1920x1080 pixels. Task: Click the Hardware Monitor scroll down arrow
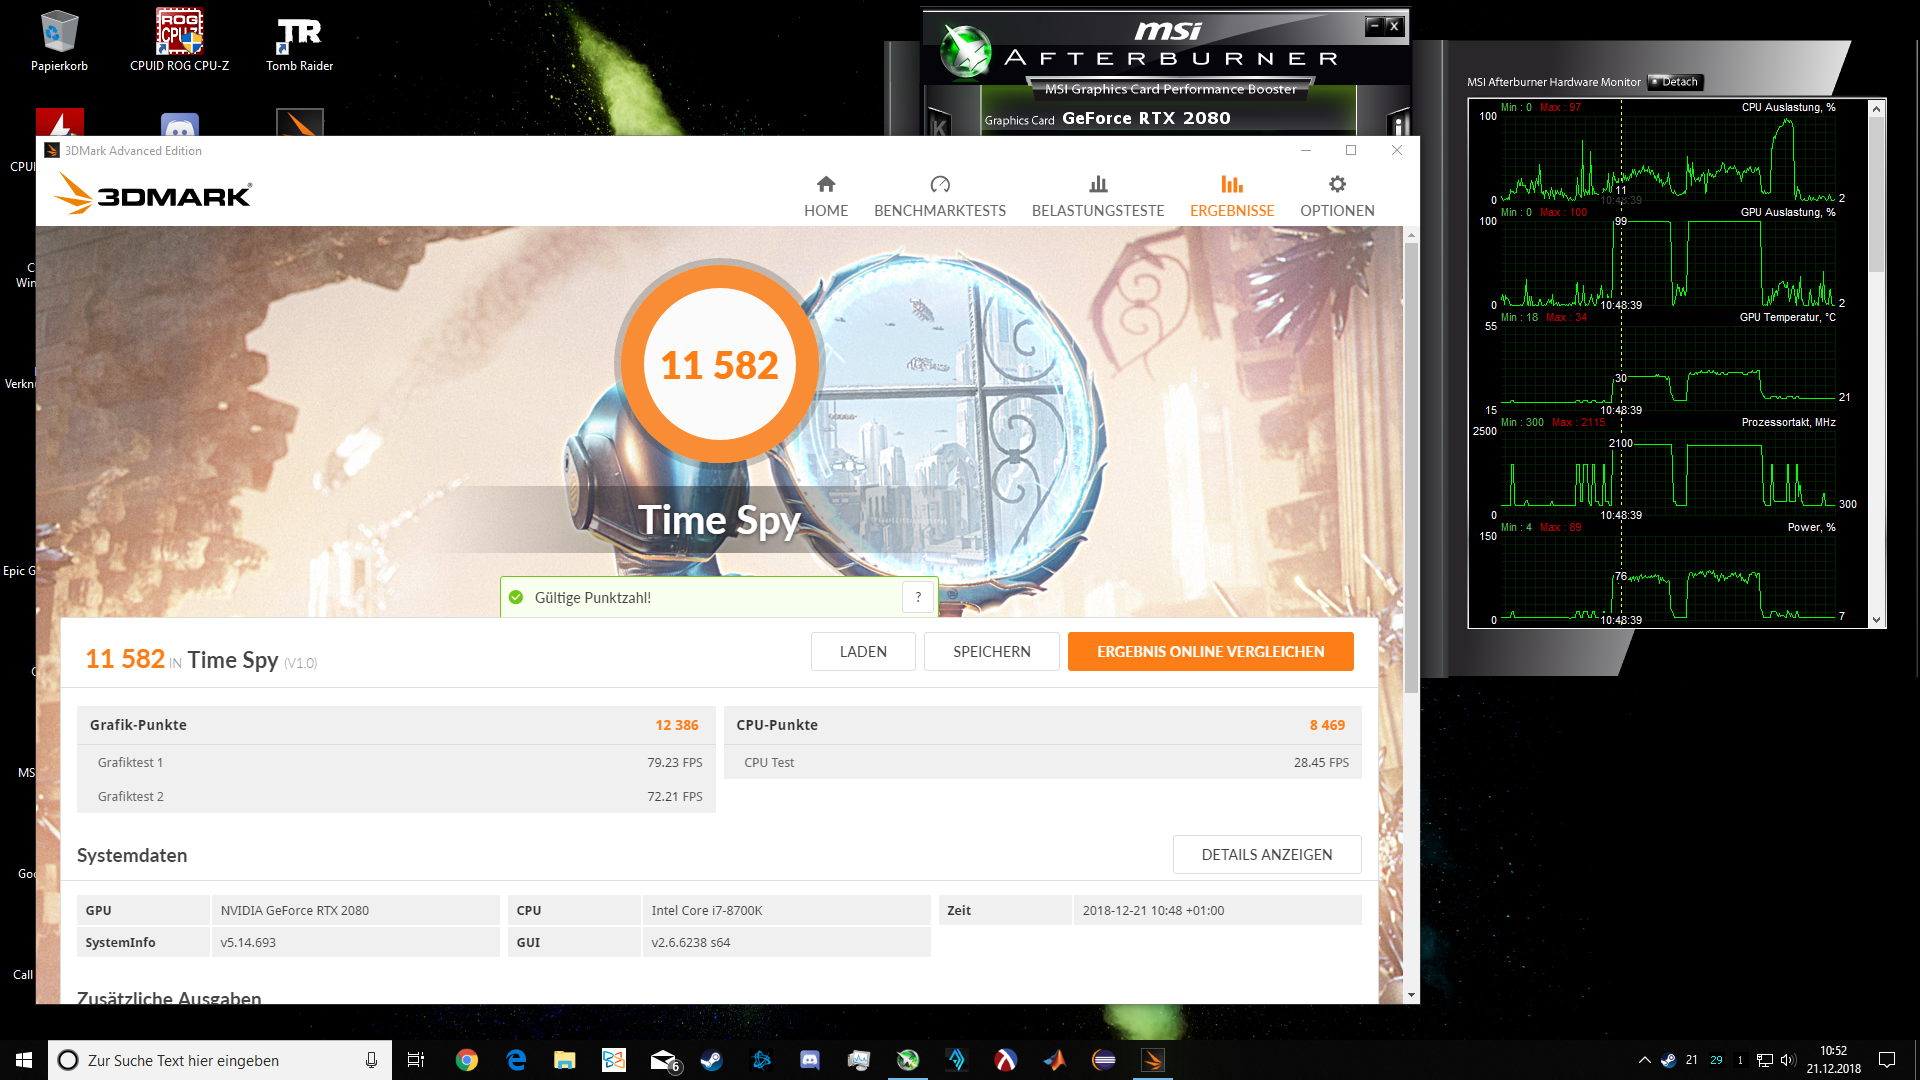click(x=1876, y=620)
